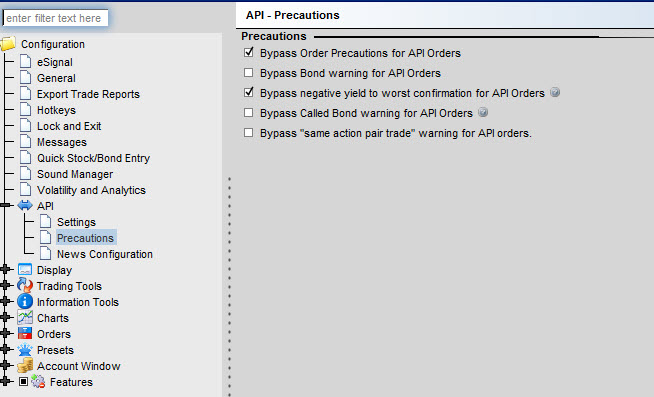Viewport: 654px width, 397px height.
Task: Toggle Bypass Called Bond warning checkbox
Action: coord(249,113)
